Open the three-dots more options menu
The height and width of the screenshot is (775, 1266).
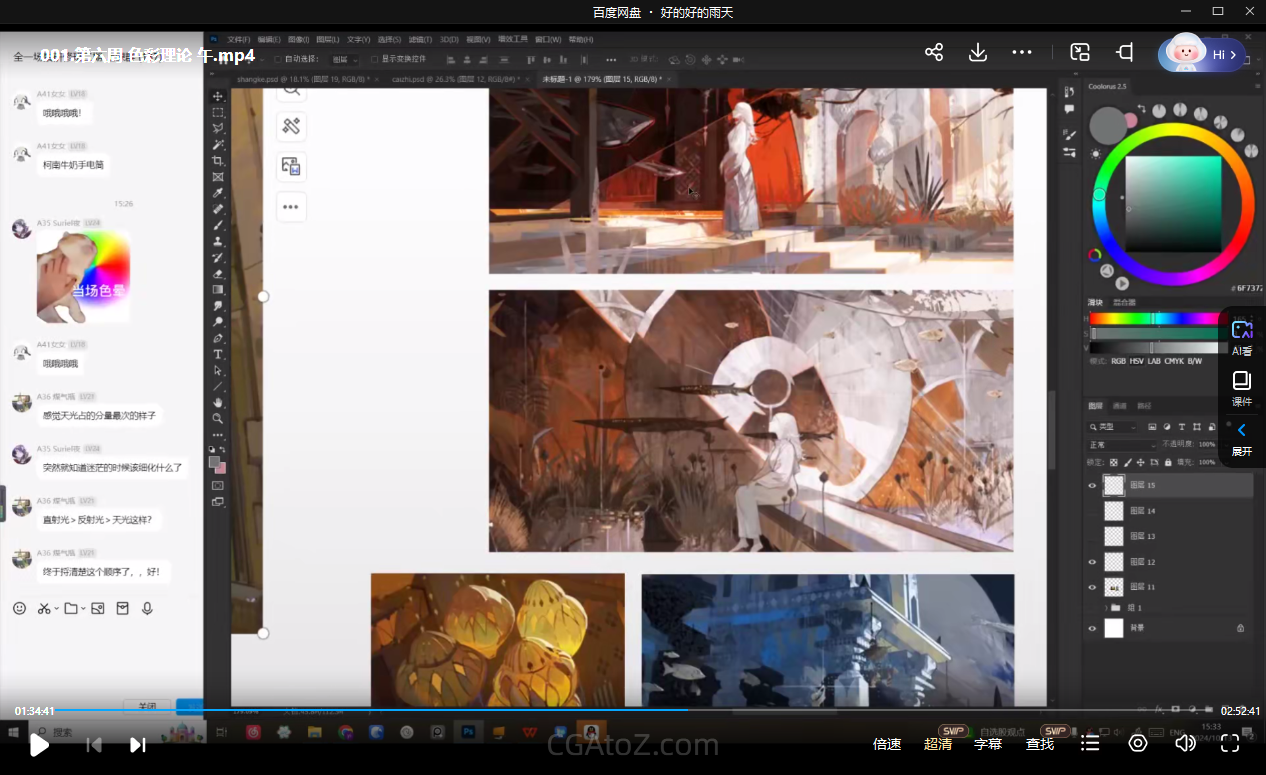[x=1021, y=53]
